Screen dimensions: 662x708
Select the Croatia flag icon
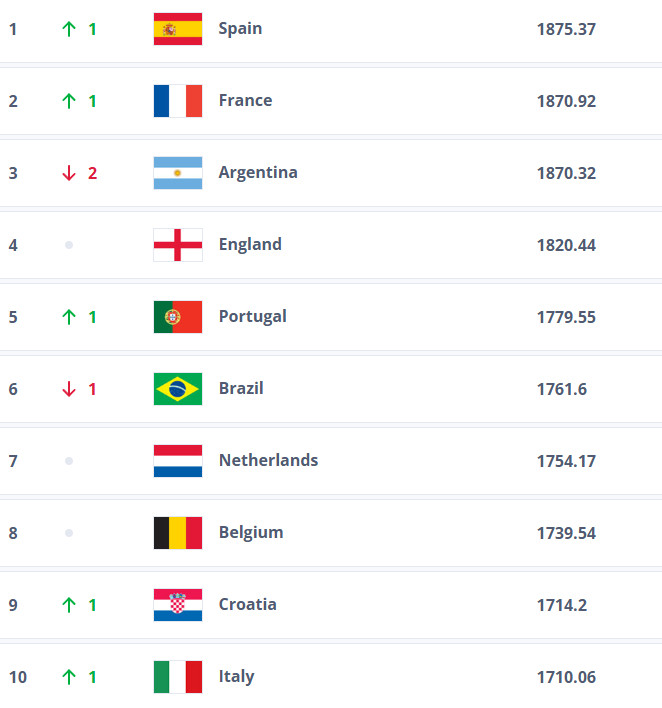pyautogui.click(x=178, y=605)
